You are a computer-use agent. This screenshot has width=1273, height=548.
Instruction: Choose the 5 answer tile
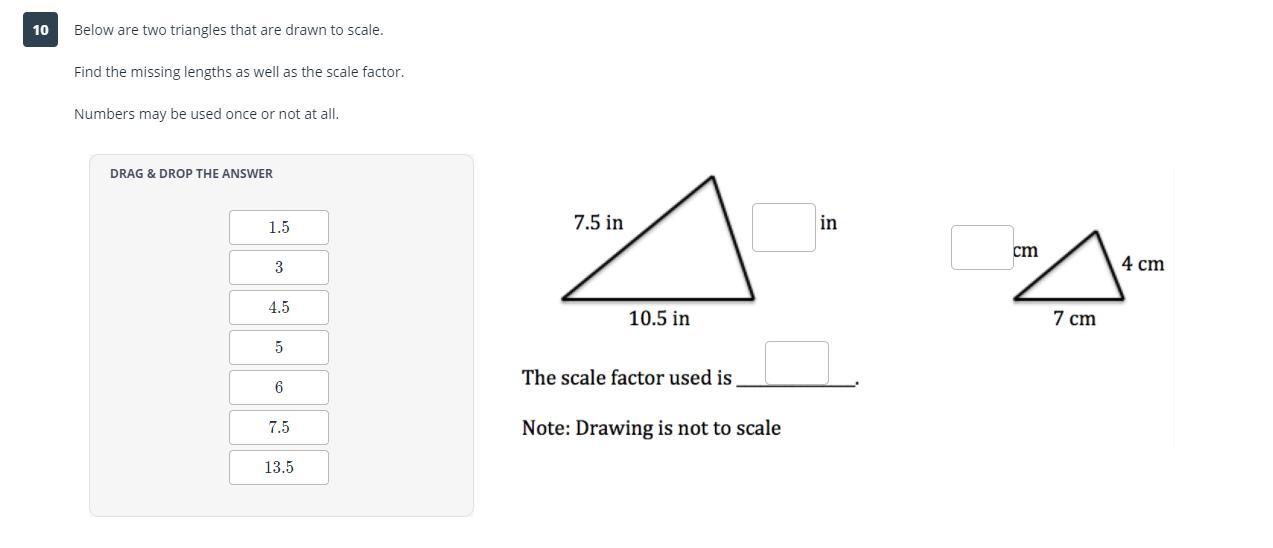[x=279, y=348]
